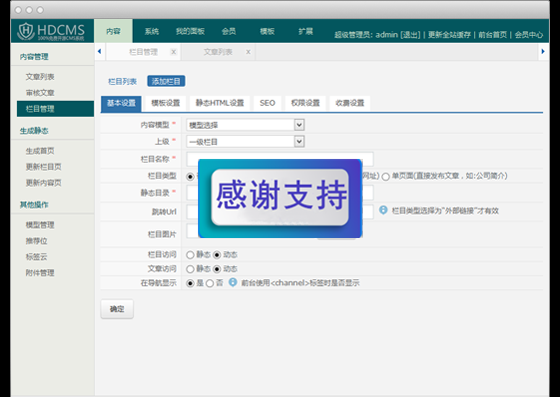This screenshot has height=397, width=560.
Task: Select first 栏目类型 radio option
Action: coord(190,176)
